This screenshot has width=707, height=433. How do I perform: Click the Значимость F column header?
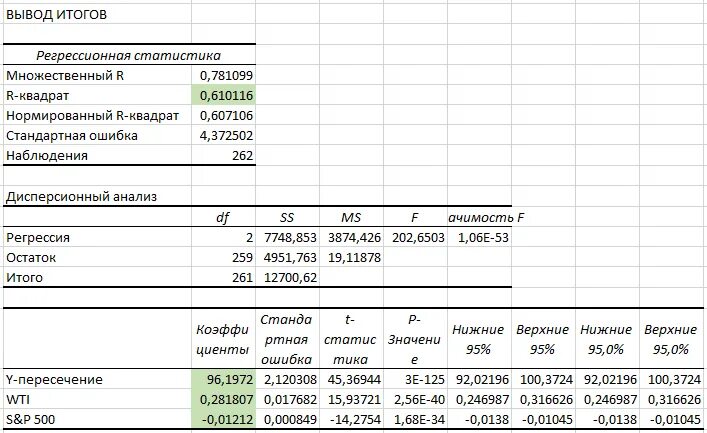click(486, 217)
